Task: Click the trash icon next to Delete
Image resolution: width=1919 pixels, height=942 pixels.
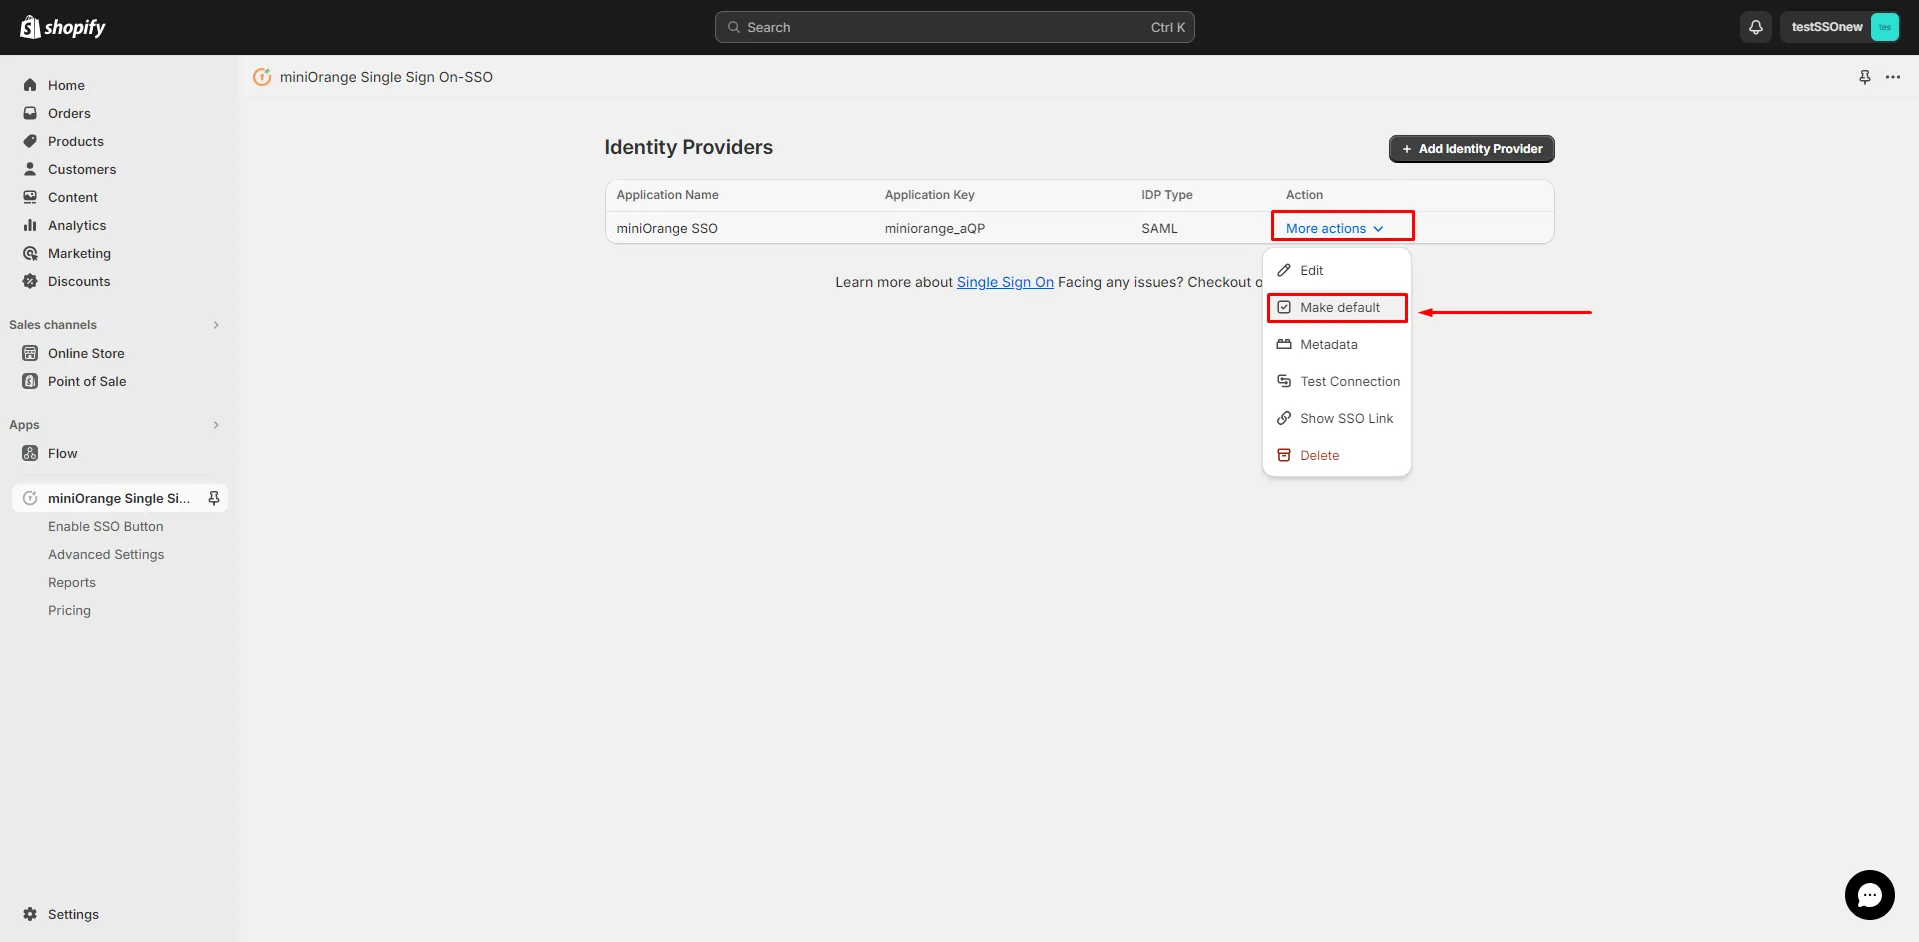Action: coord(1284,455)
